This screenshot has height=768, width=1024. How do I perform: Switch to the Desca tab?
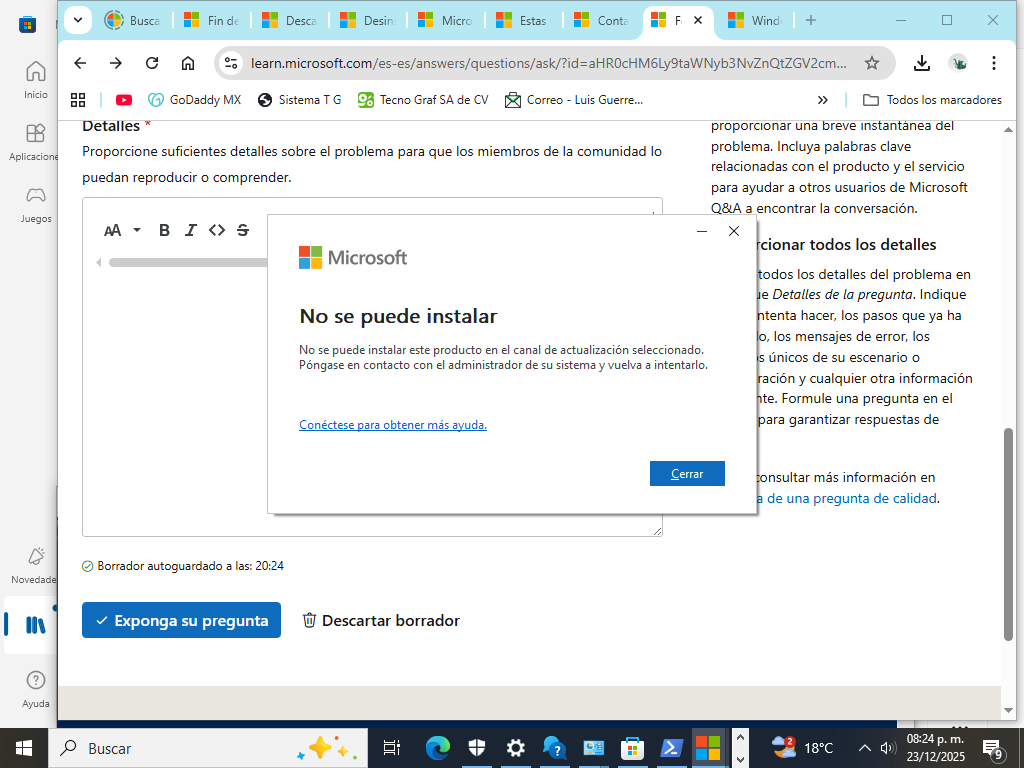point(289,20)
